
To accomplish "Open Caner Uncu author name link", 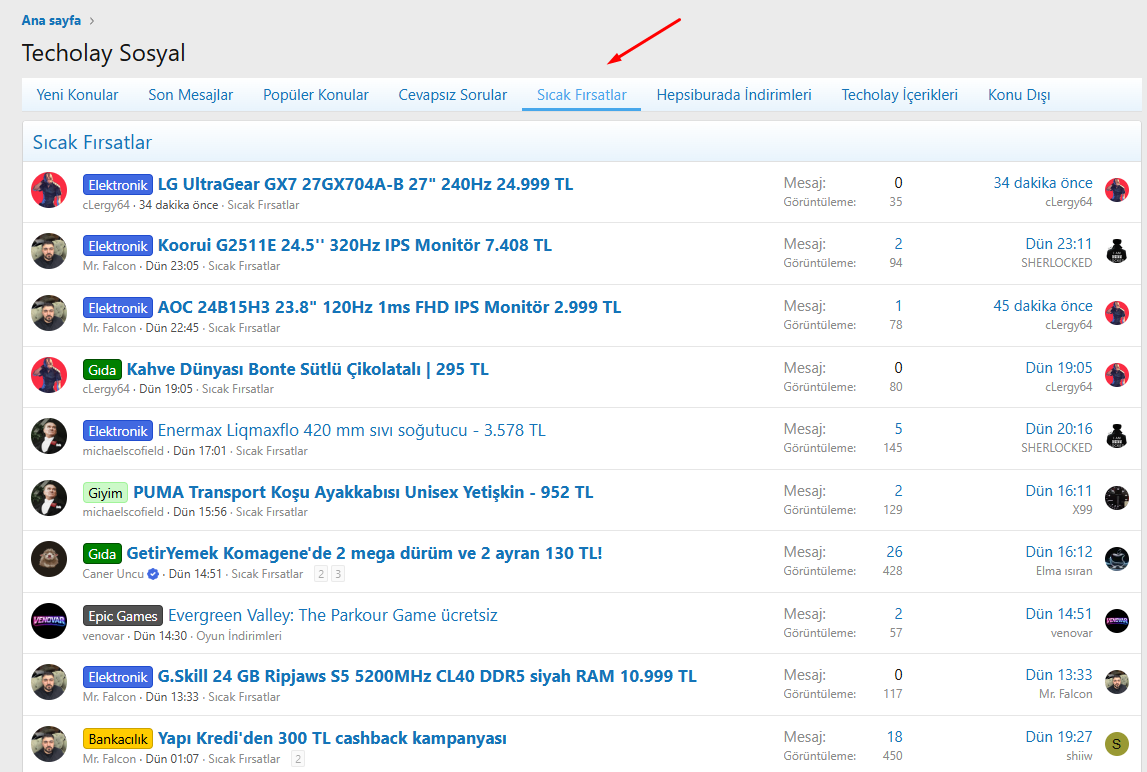I will click(x=113, y=574).
